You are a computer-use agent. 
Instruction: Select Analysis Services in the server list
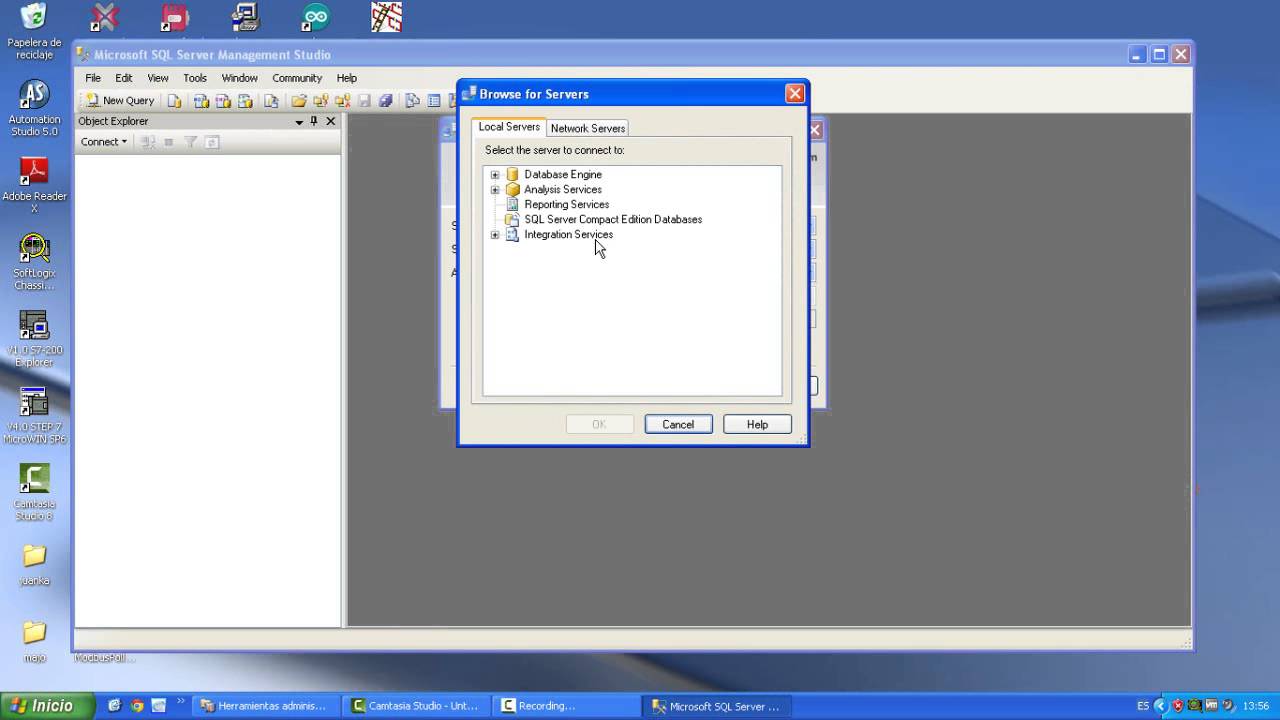(x=563, y=189)
